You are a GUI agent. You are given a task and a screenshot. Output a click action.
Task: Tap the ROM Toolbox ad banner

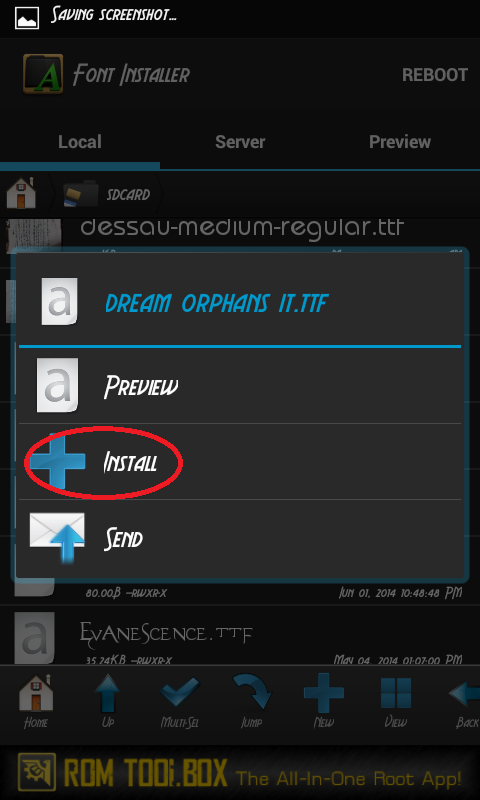click(x=240, y=773)
